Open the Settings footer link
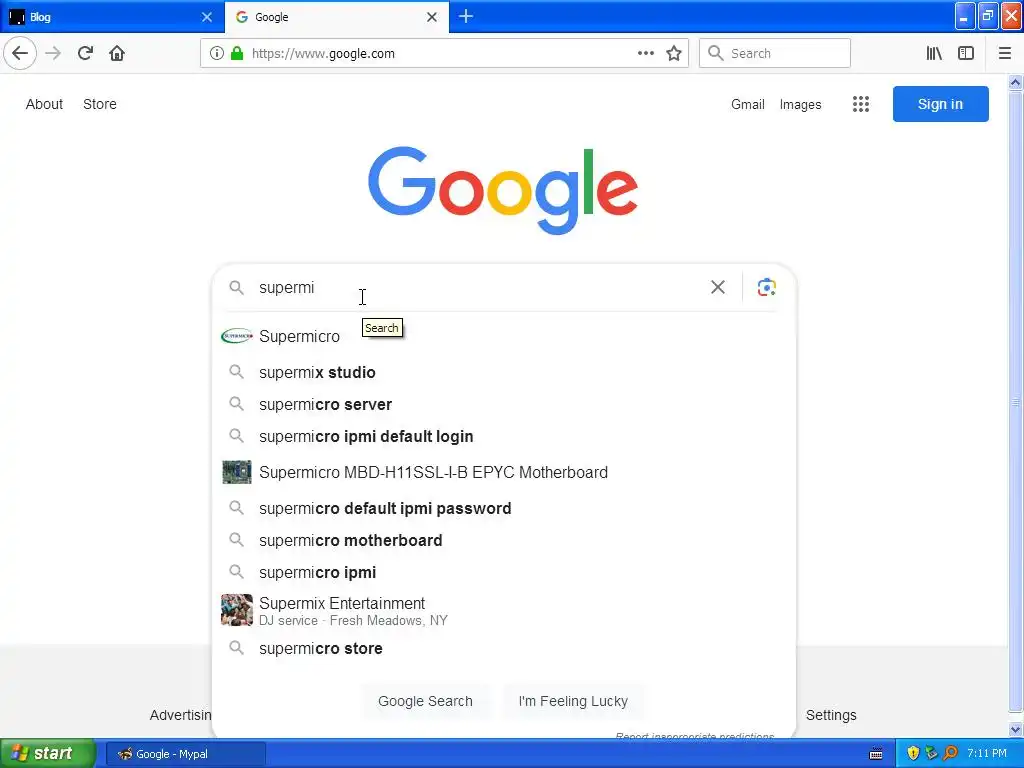Screen dimensions: 1024x768 click(831, 715)
